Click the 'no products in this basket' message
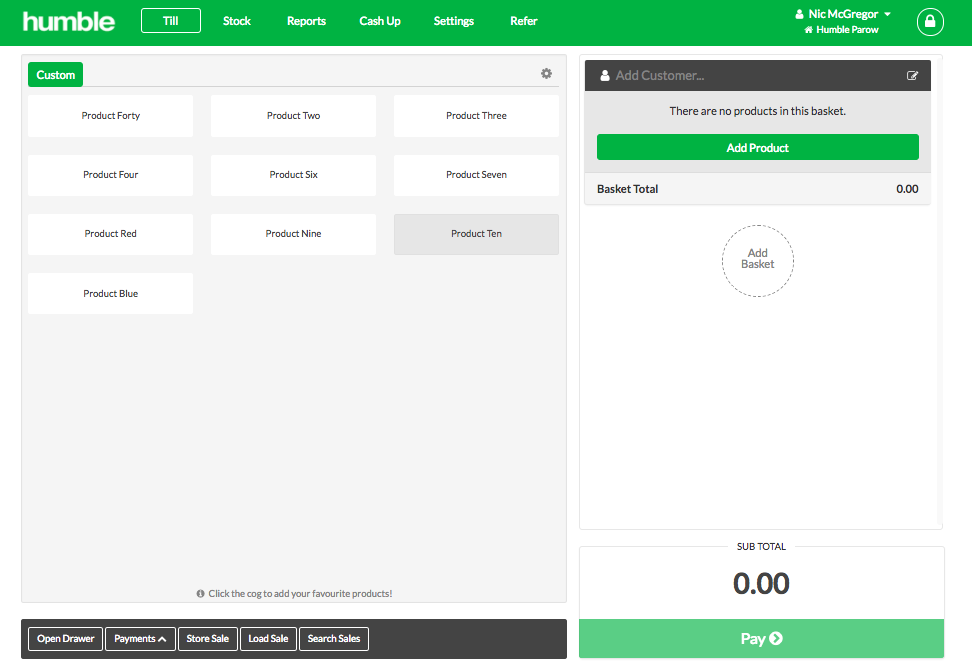Viewport: 972px width, 665px height. (x=758, y=112)
